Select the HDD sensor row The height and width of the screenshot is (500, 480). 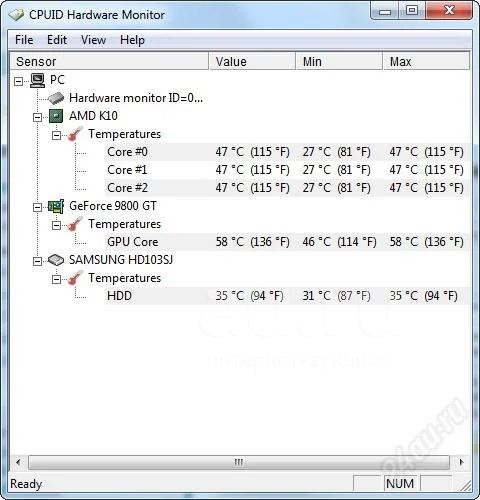pos(287,296)
